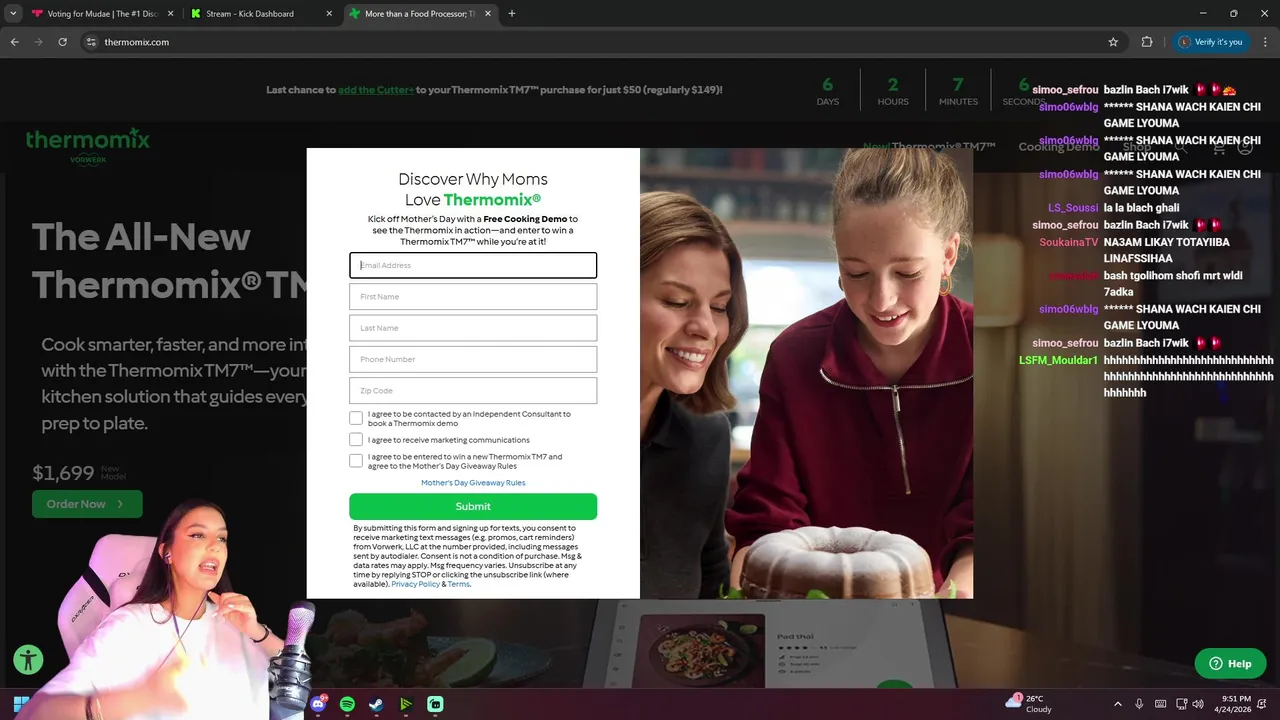This screenshot has width=1280, height=720.
Task: Close the Voting for Mudae tab
Action: coord(170,14)
